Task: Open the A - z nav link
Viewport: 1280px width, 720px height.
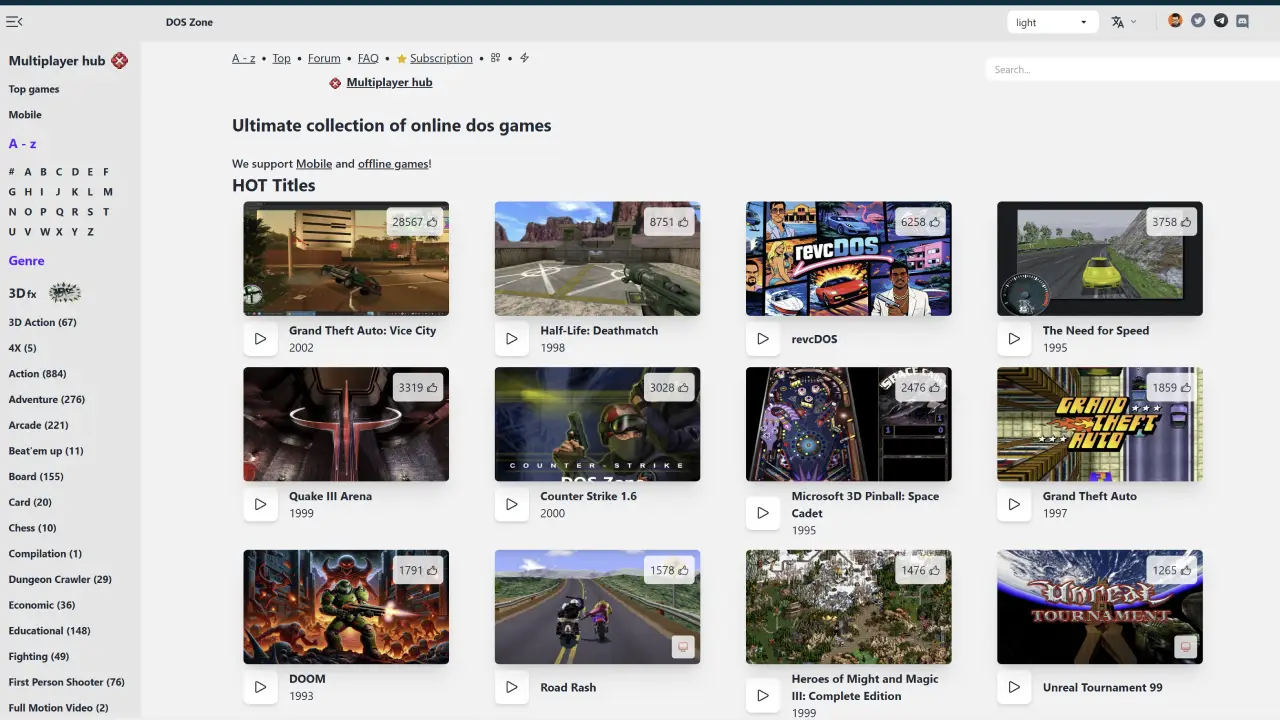Action: (x=243, y=58)
